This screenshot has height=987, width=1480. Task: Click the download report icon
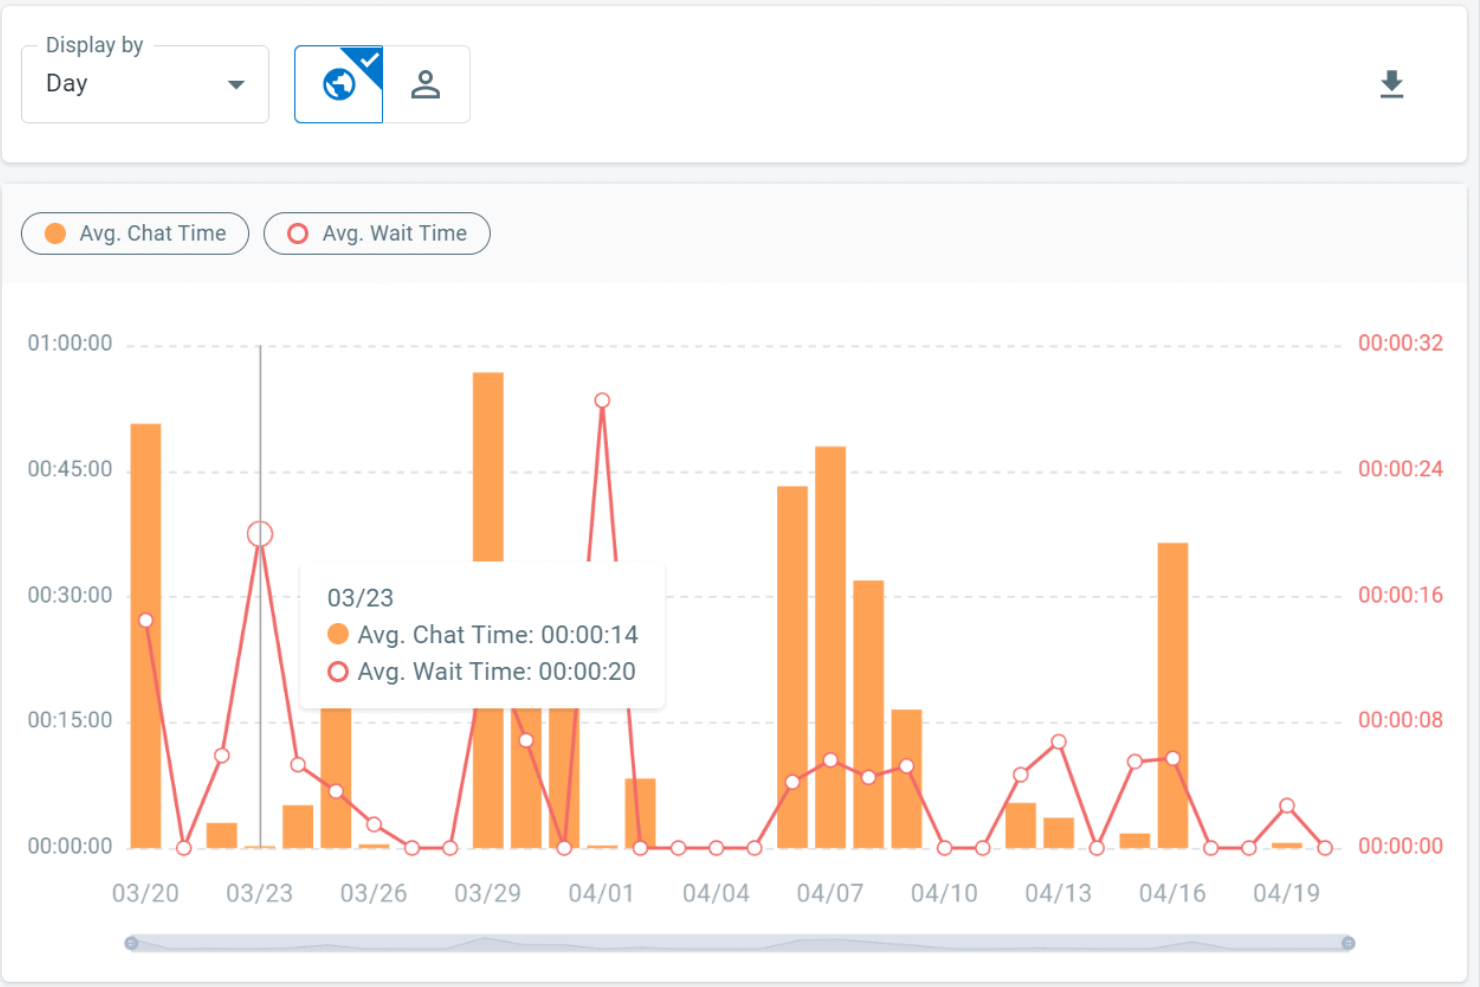click(x=1392, y=84)
